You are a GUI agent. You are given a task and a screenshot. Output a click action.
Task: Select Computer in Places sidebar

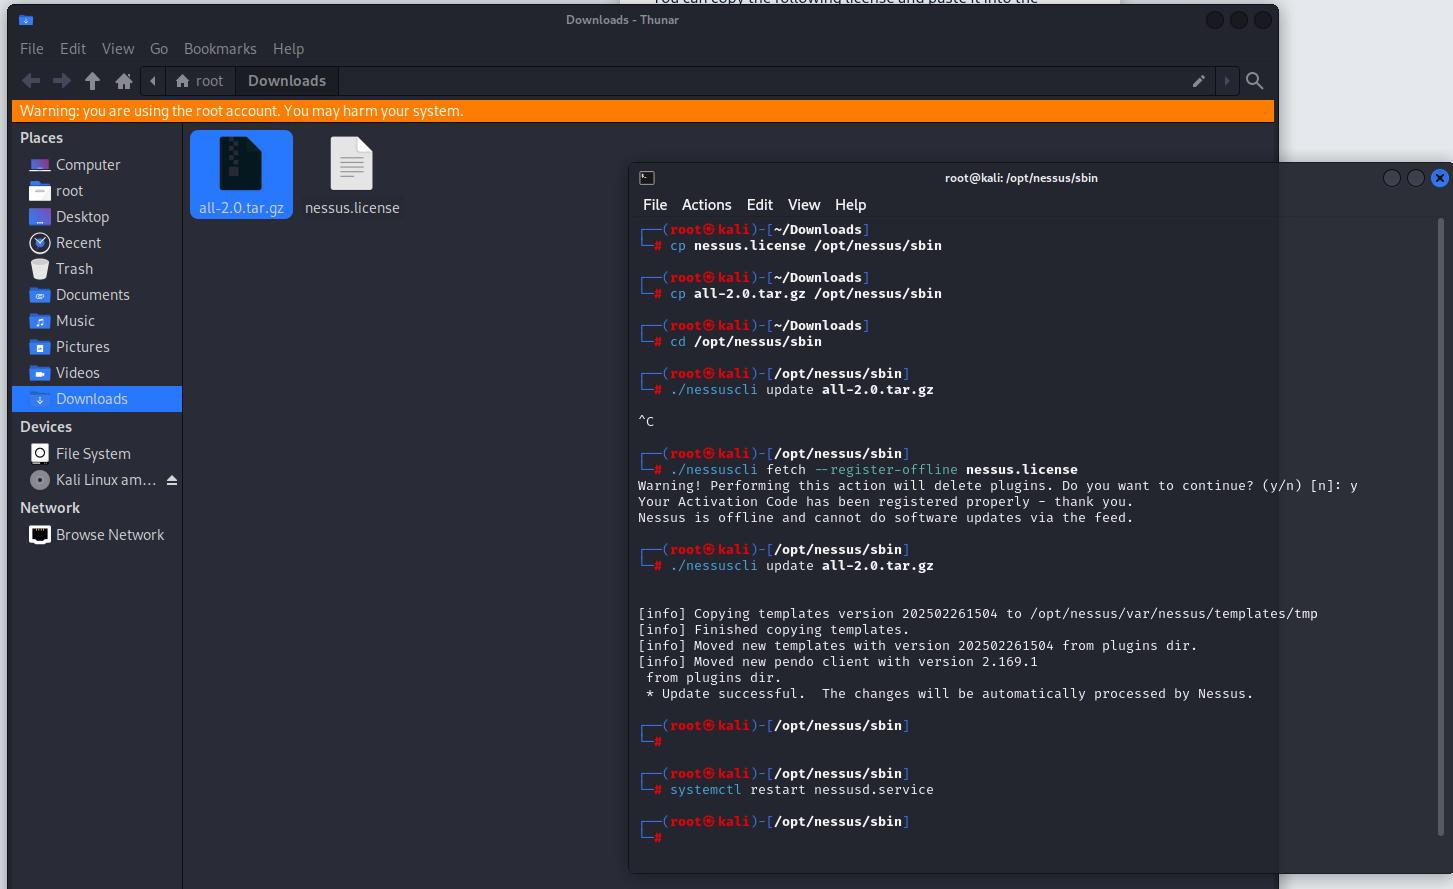97,165
